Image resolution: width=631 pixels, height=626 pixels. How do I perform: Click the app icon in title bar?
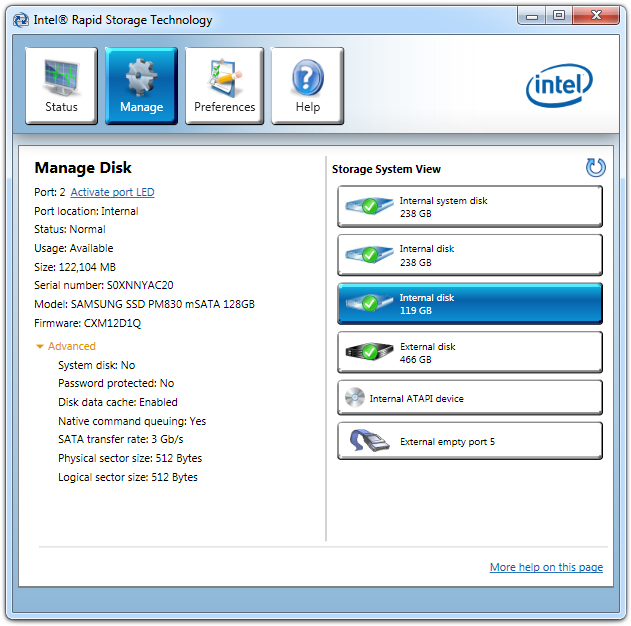(x=21, y=20)
